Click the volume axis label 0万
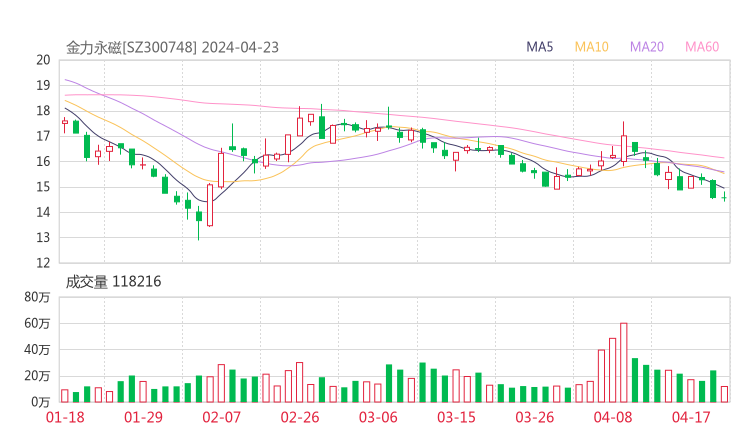The image size is (740, 440). pyautogui.click(x=41, y=402)
